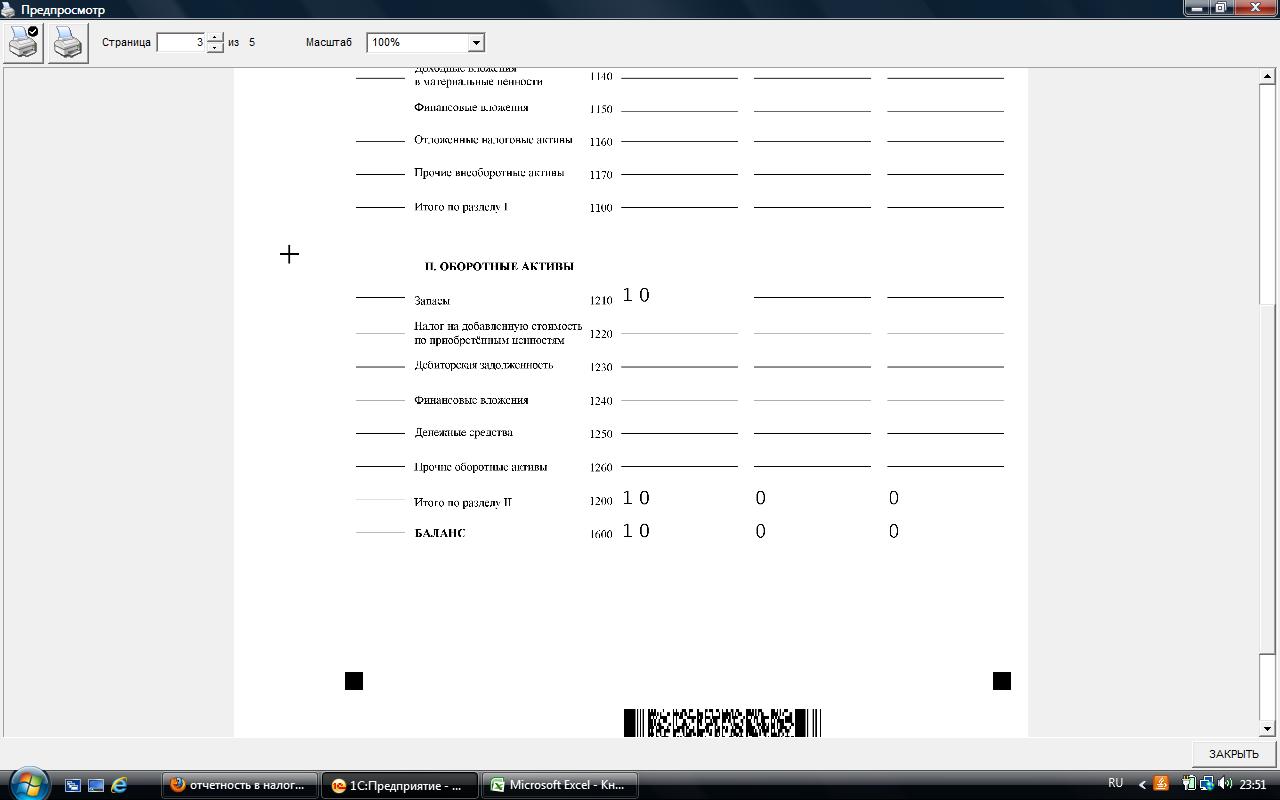Open the Windows Start menu
This screenshot has height=800, width=1280.
pyautogui.click(x=28, y=784)
